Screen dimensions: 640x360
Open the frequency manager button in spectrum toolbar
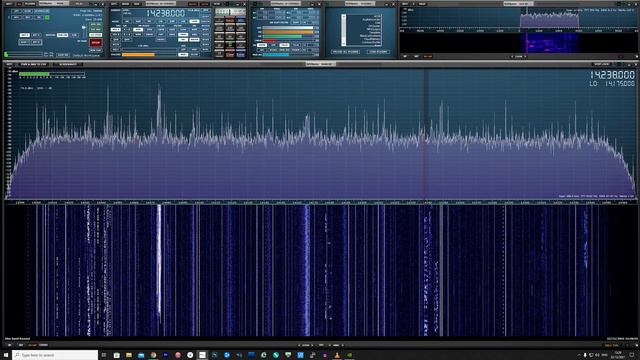click(34, 64)
